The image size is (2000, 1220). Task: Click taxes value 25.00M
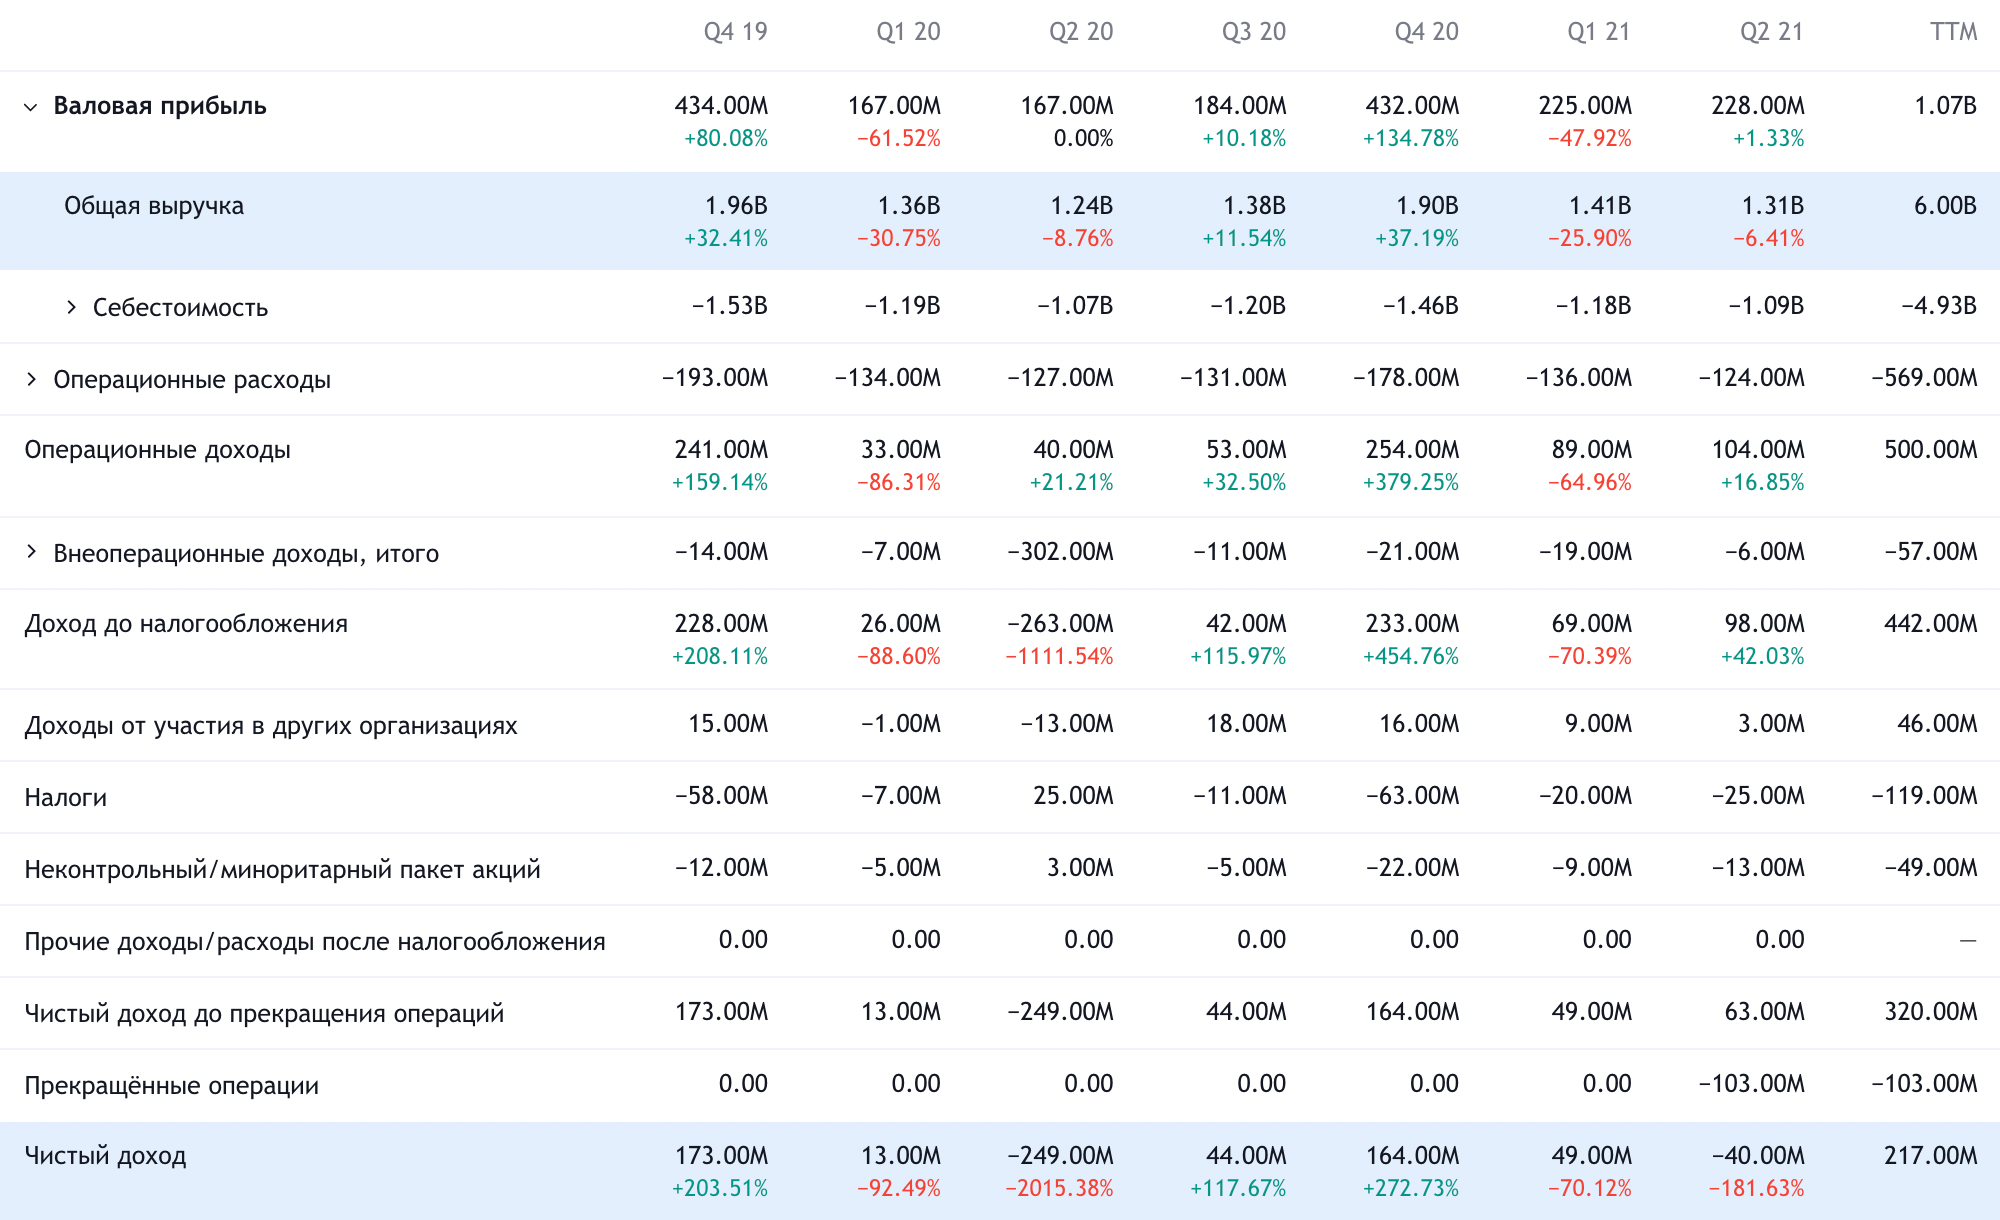[x=1073, y=796]
